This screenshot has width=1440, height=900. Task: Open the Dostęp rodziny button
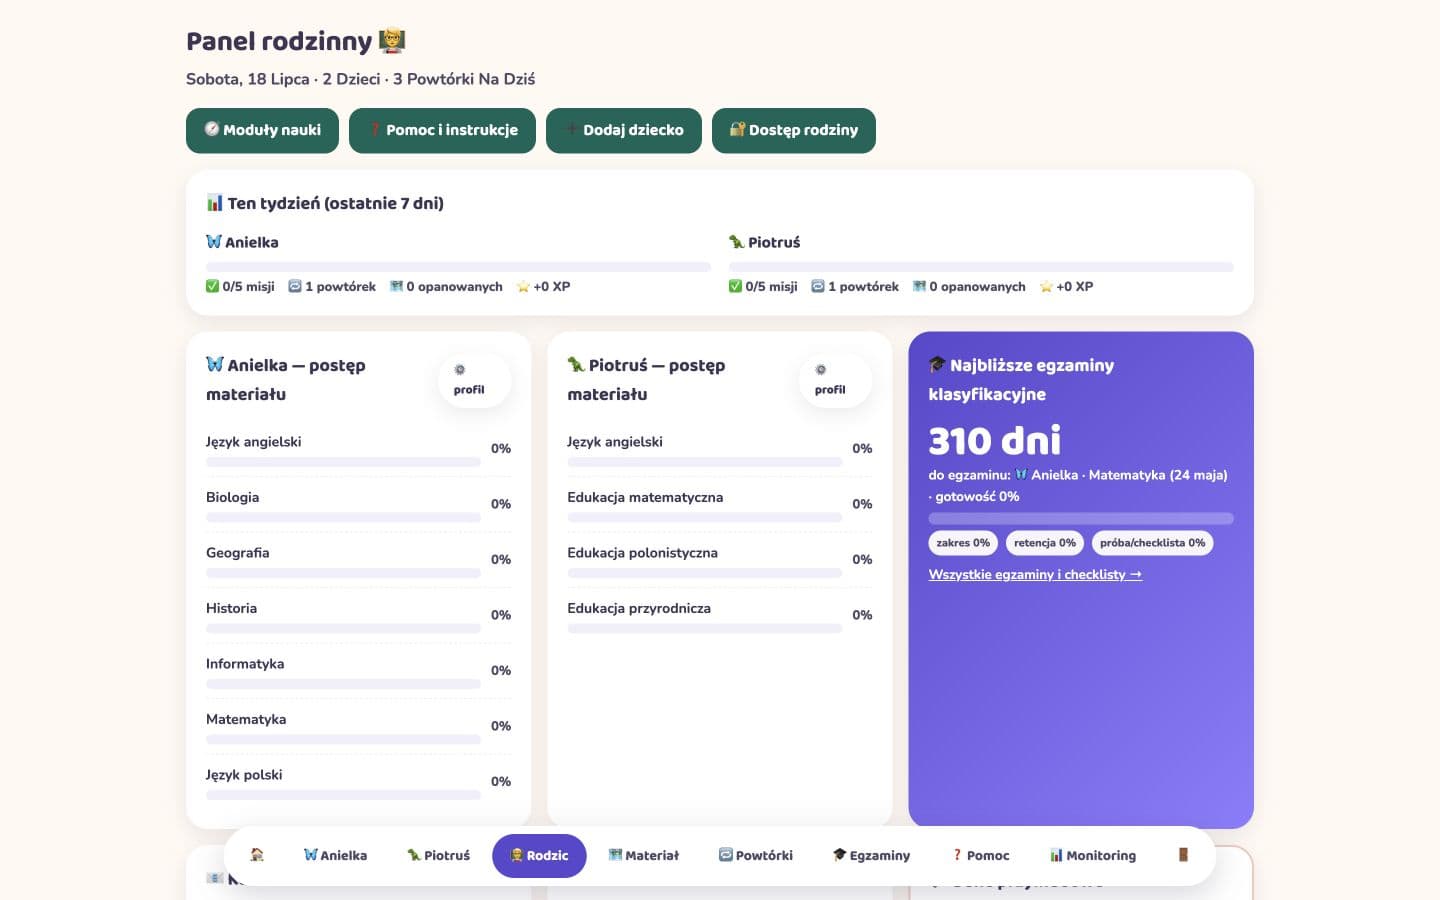tap(794, 130)
